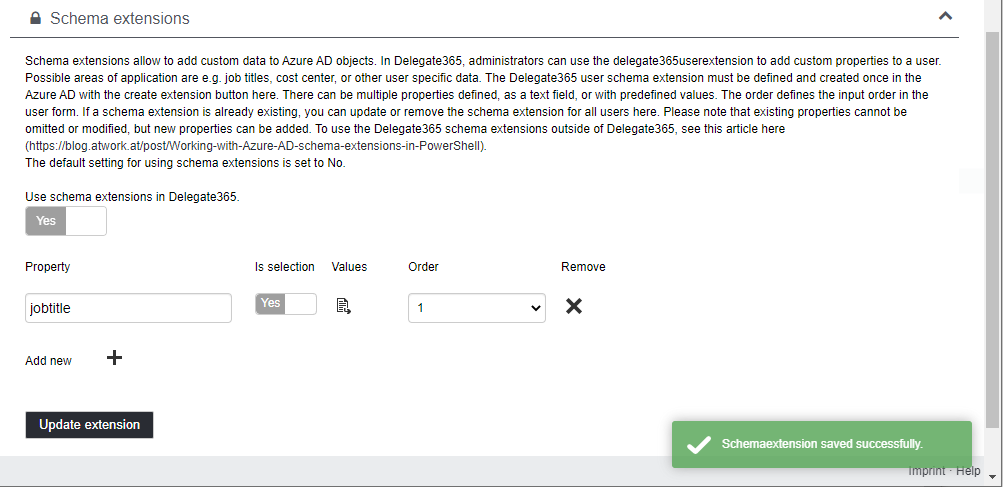Viewport: 1003px width, 487px height.
Task: Click the Order column label
Action: point(423,267)
